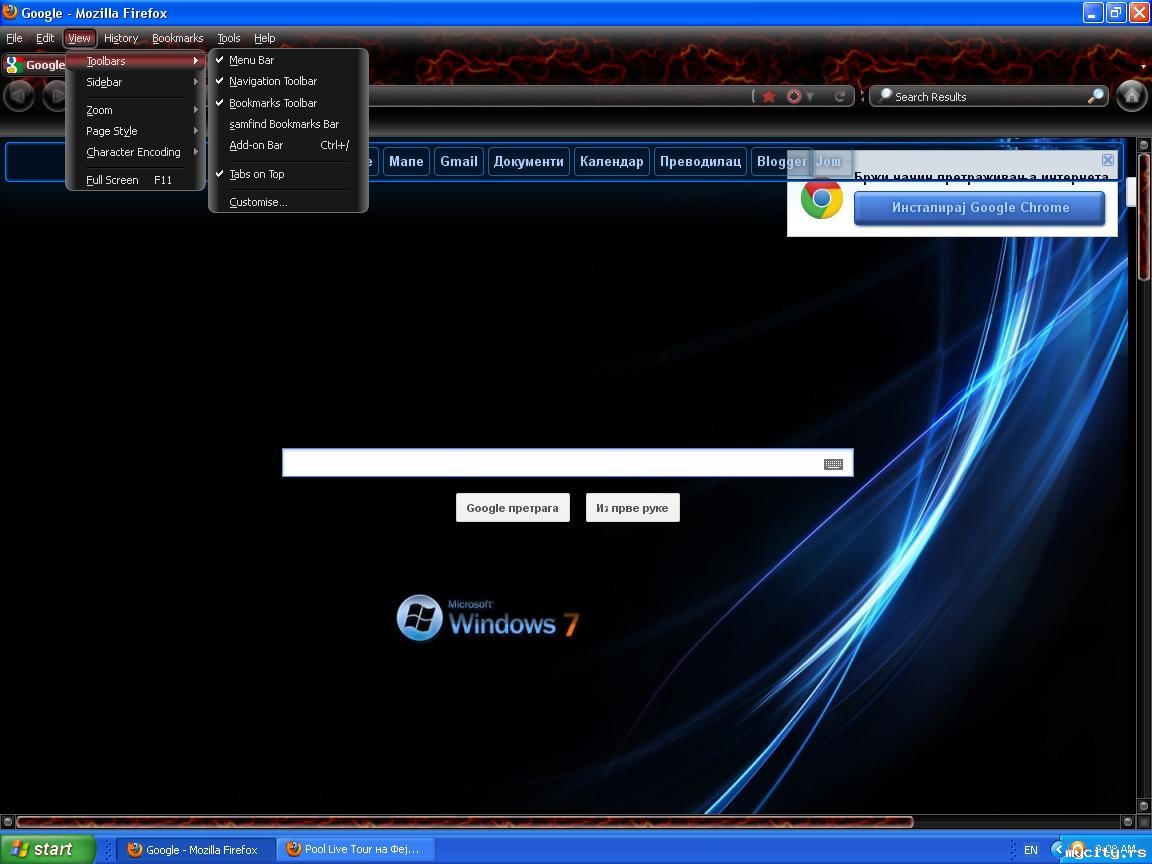Screen dimensions: 1152x864
Task: Click the Back navigation arrow button
Action: click(18, 96)
